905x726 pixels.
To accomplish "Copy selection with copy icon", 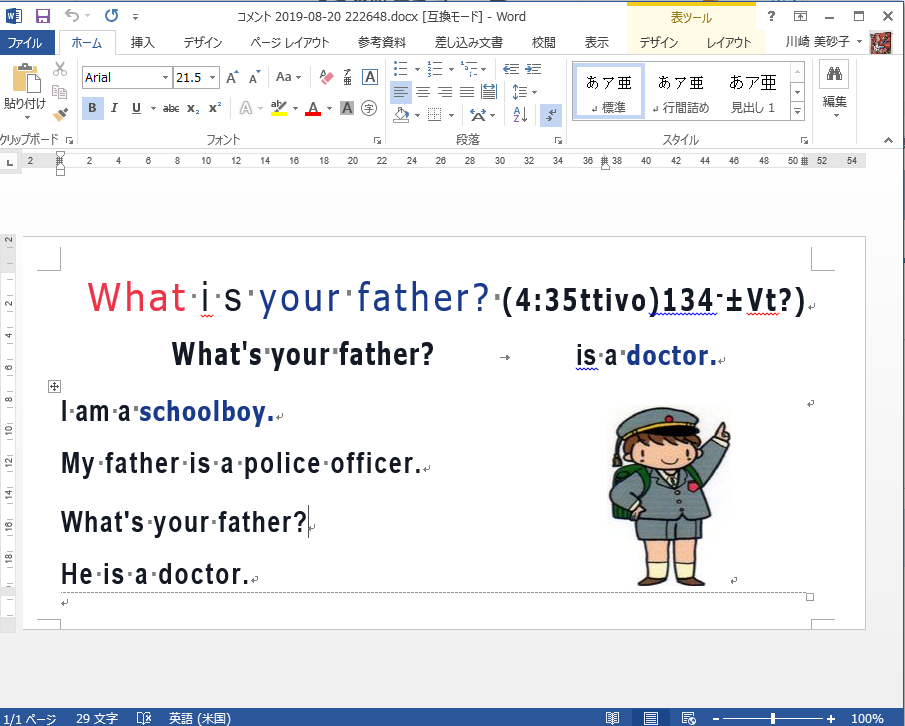I will click(59, 91).
